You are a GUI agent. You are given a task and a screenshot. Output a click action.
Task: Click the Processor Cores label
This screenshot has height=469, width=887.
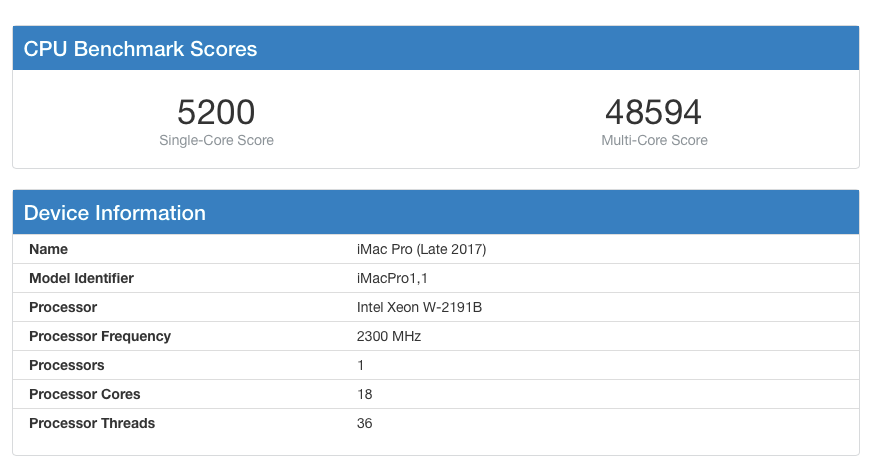coord(85,394)
